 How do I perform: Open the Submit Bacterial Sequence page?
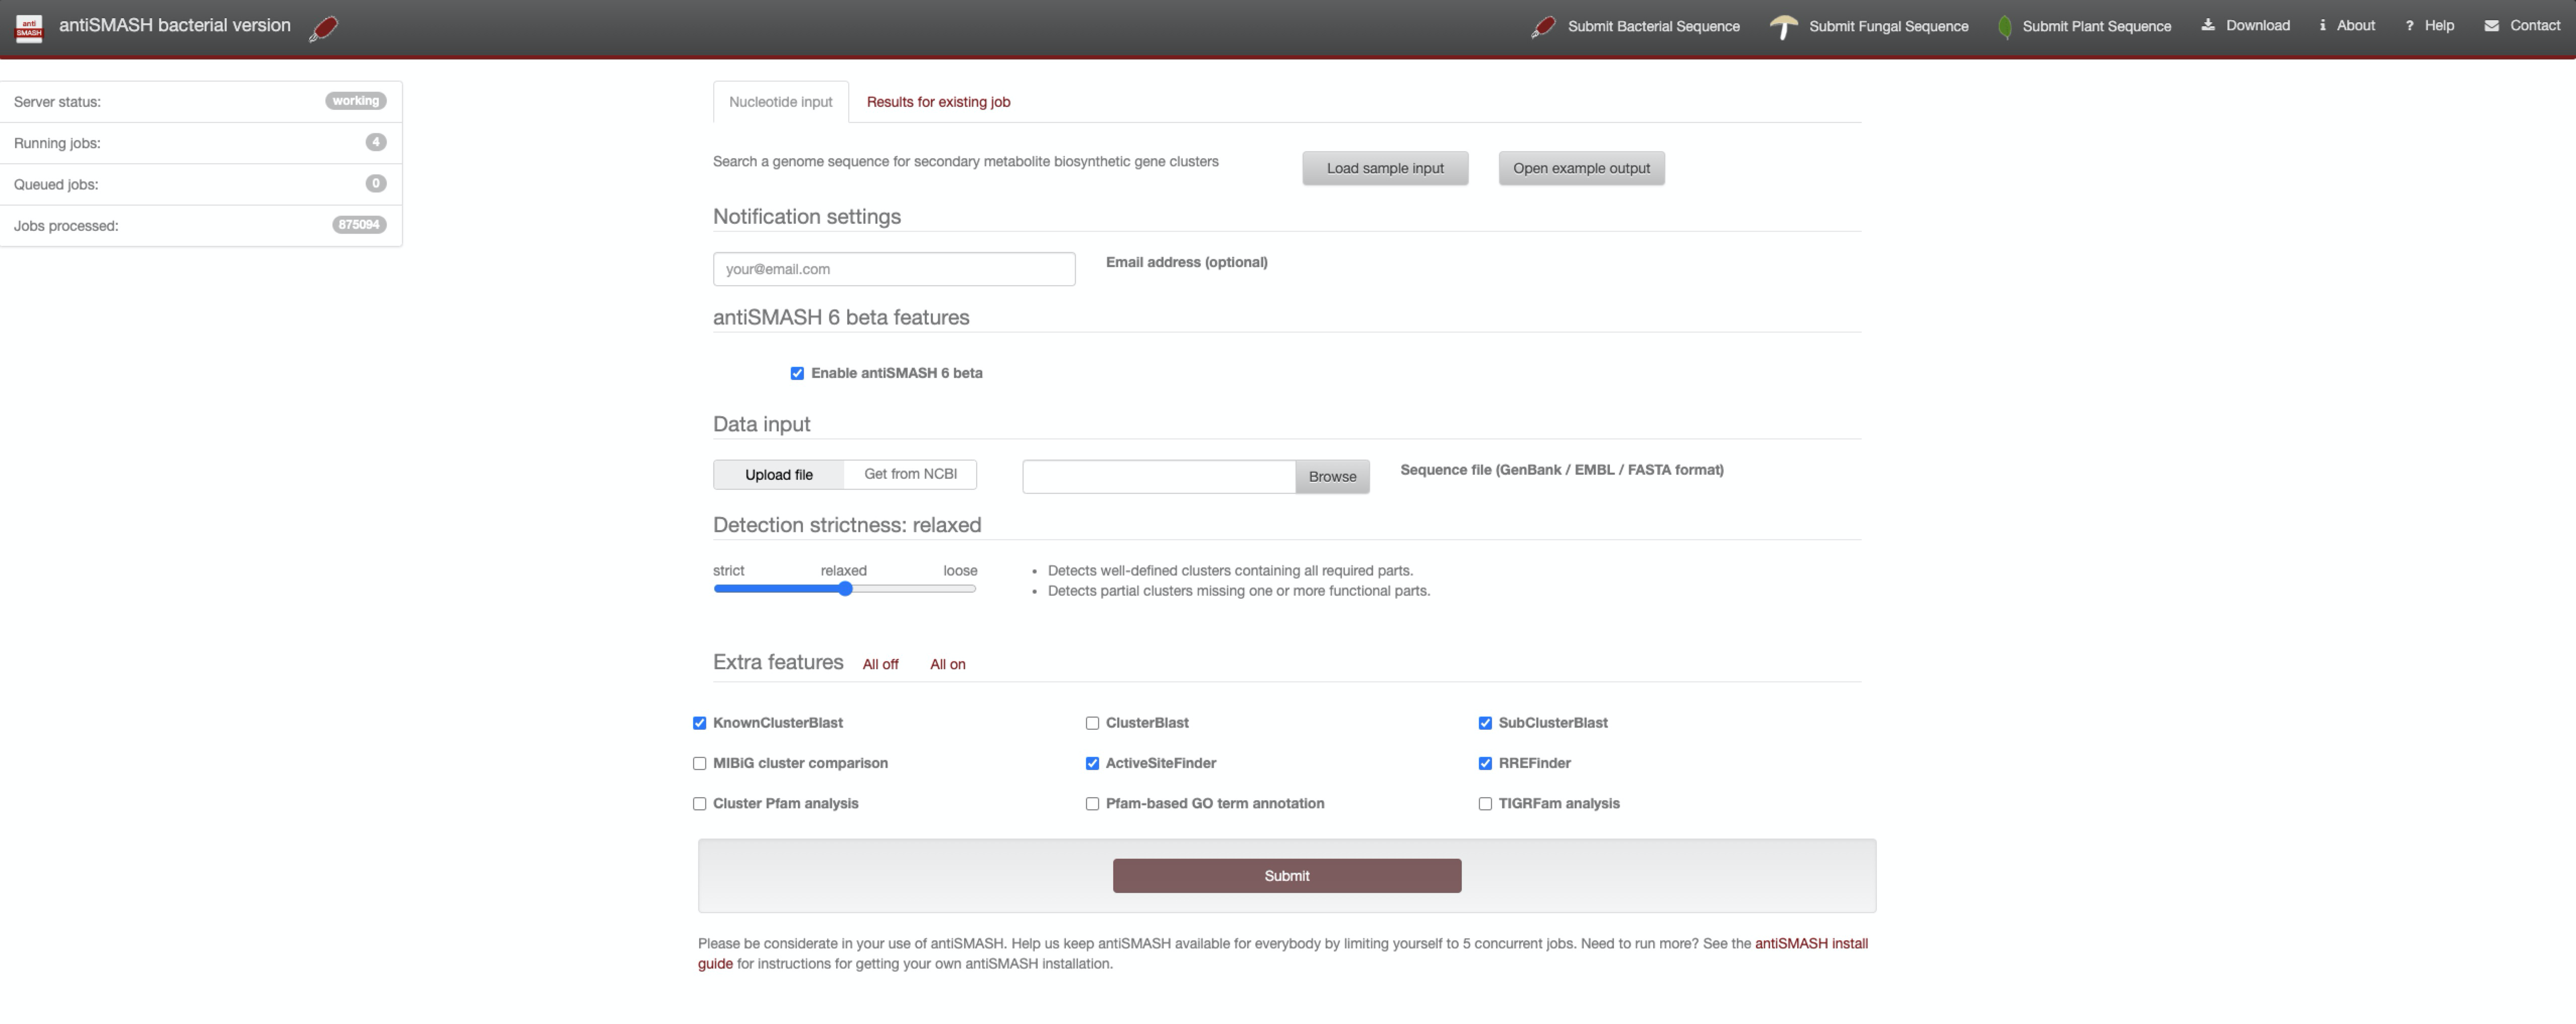[x=1652, y=26]
